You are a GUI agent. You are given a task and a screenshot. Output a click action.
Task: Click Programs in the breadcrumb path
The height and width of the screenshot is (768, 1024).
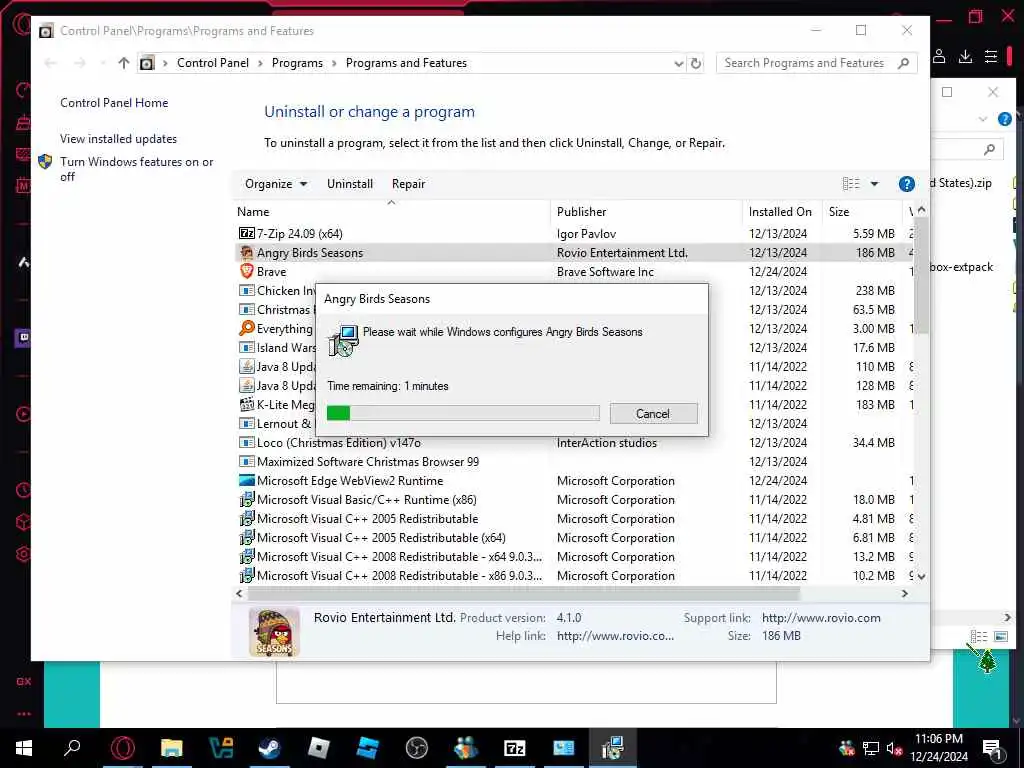coord(297,63)
